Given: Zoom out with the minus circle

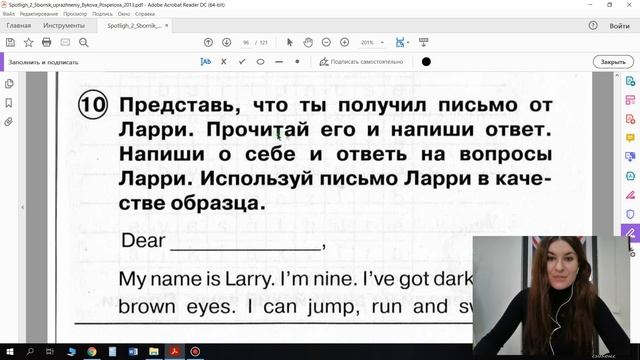Looking at the screenshot, I should pos(326,42).
